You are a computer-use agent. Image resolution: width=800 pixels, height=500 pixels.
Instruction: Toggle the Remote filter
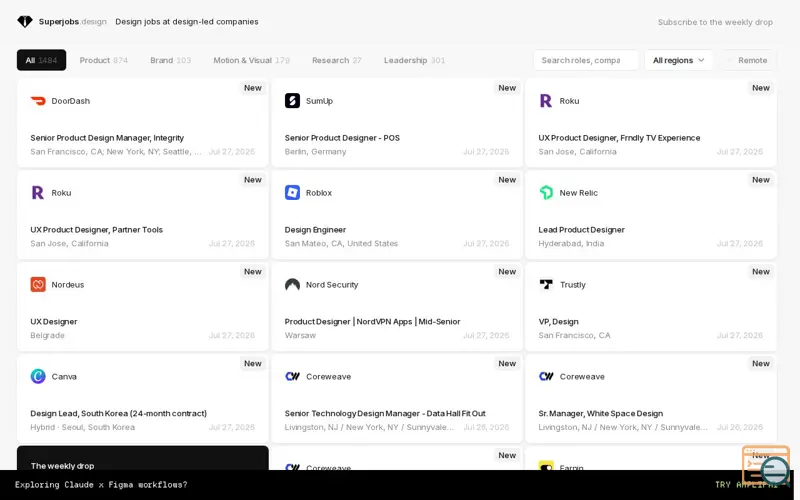pyautogui.click(x=747, y=60)
